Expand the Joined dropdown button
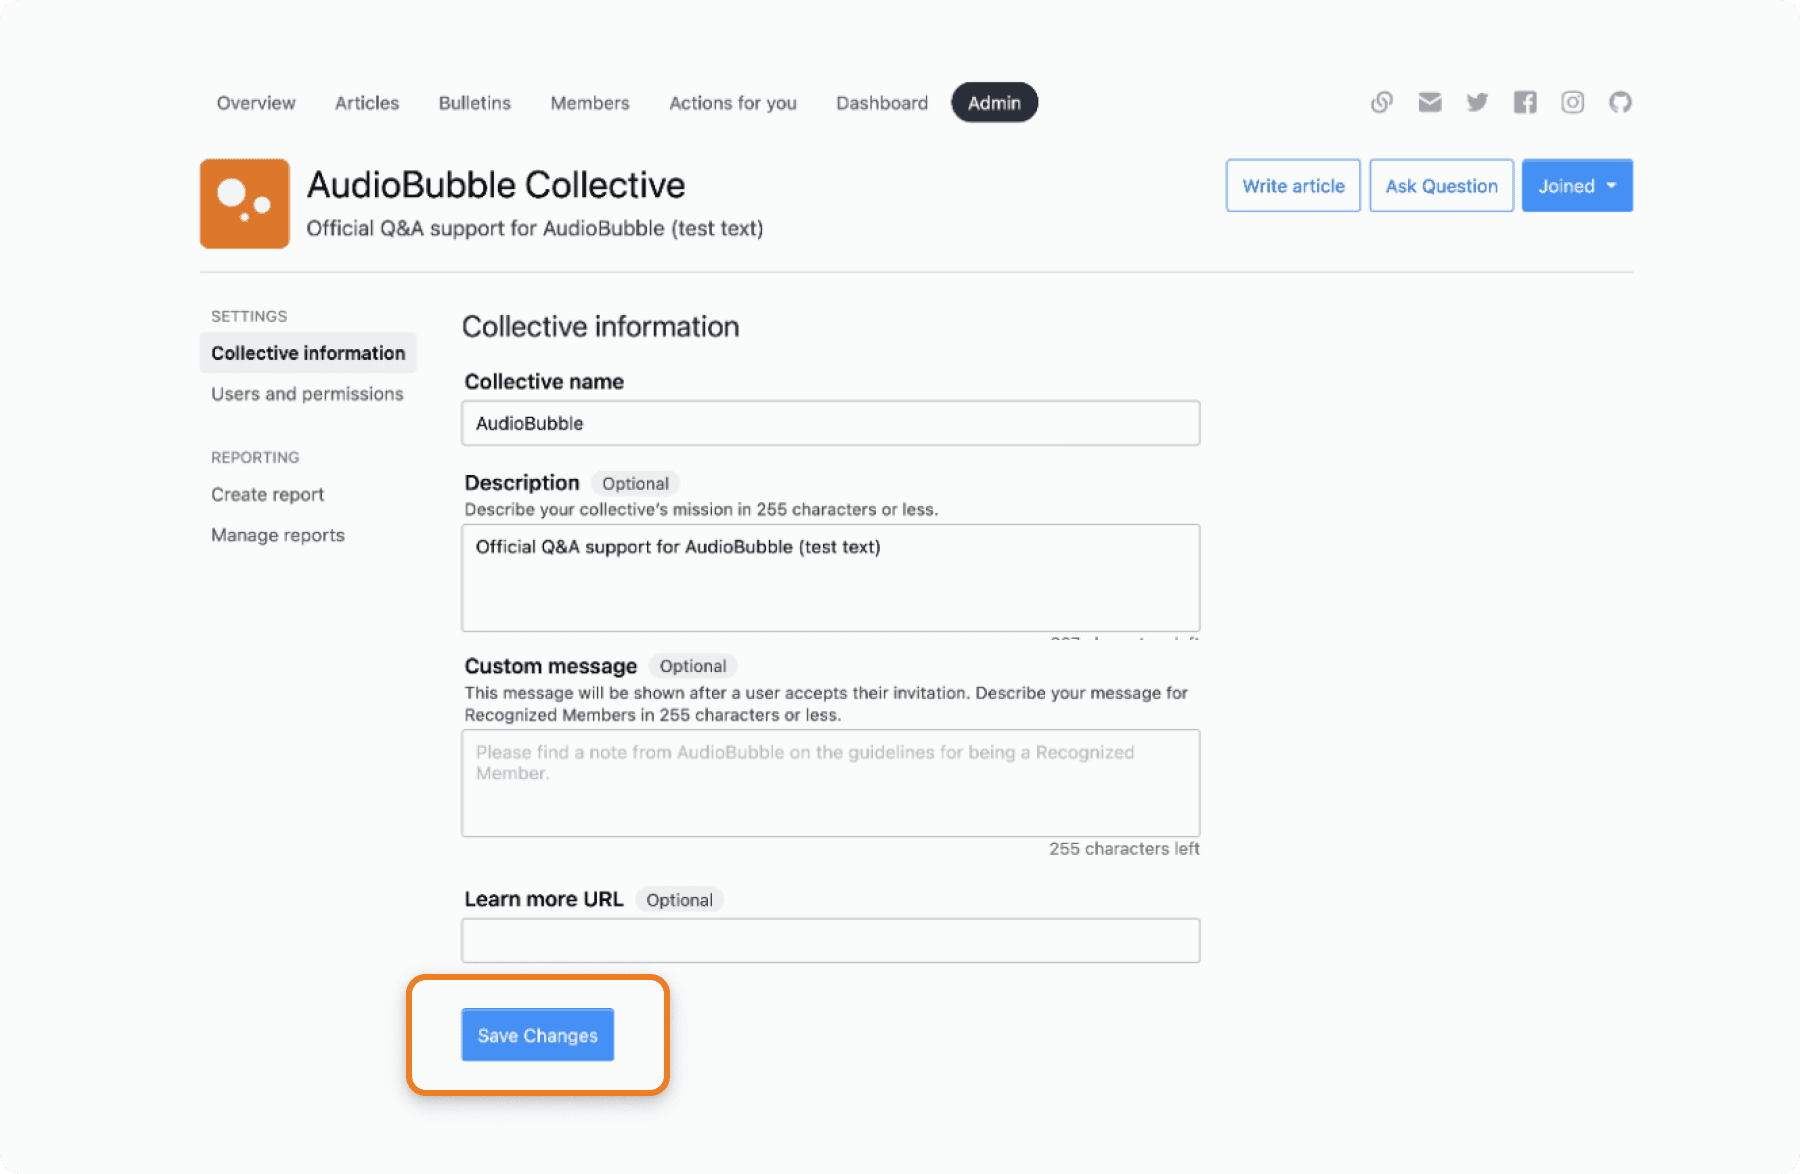This screenshot has height=1174, width=1800. 1577,186
